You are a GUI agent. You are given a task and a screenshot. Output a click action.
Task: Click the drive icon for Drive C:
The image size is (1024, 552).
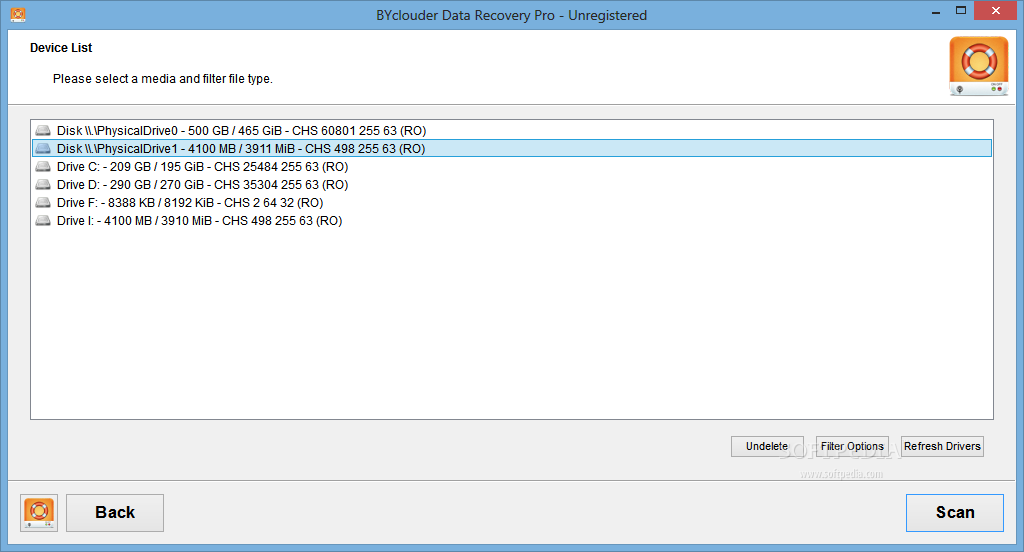point(43,167)
